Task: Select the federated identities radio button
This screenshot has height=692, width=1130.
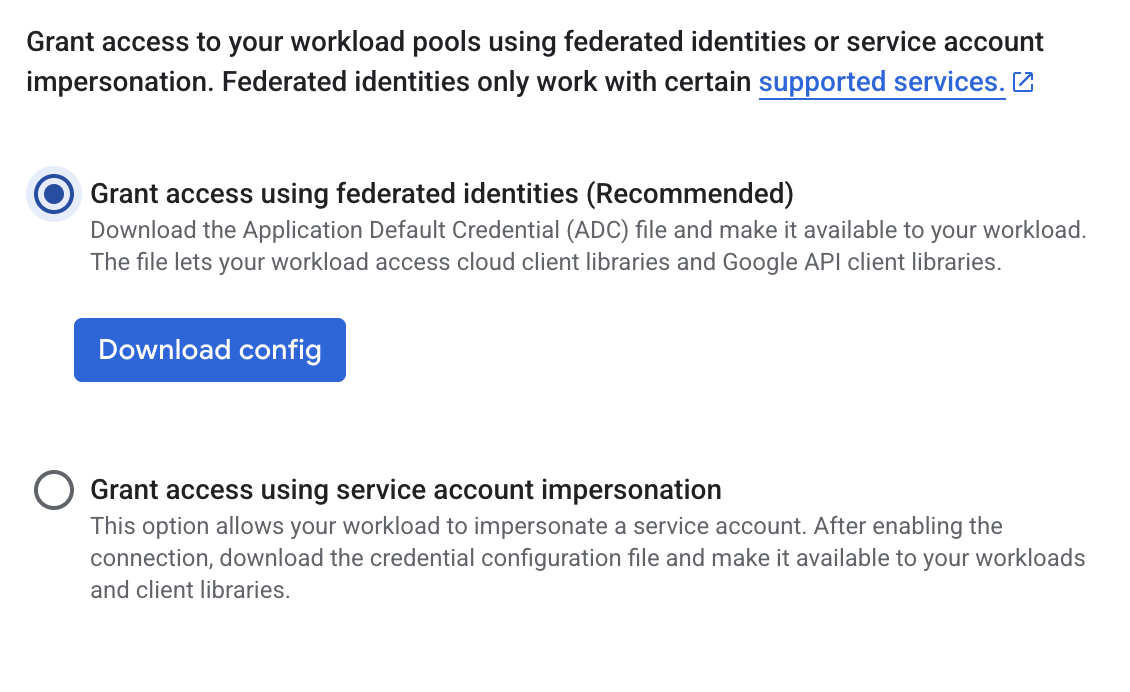Action: pos(53,193)
